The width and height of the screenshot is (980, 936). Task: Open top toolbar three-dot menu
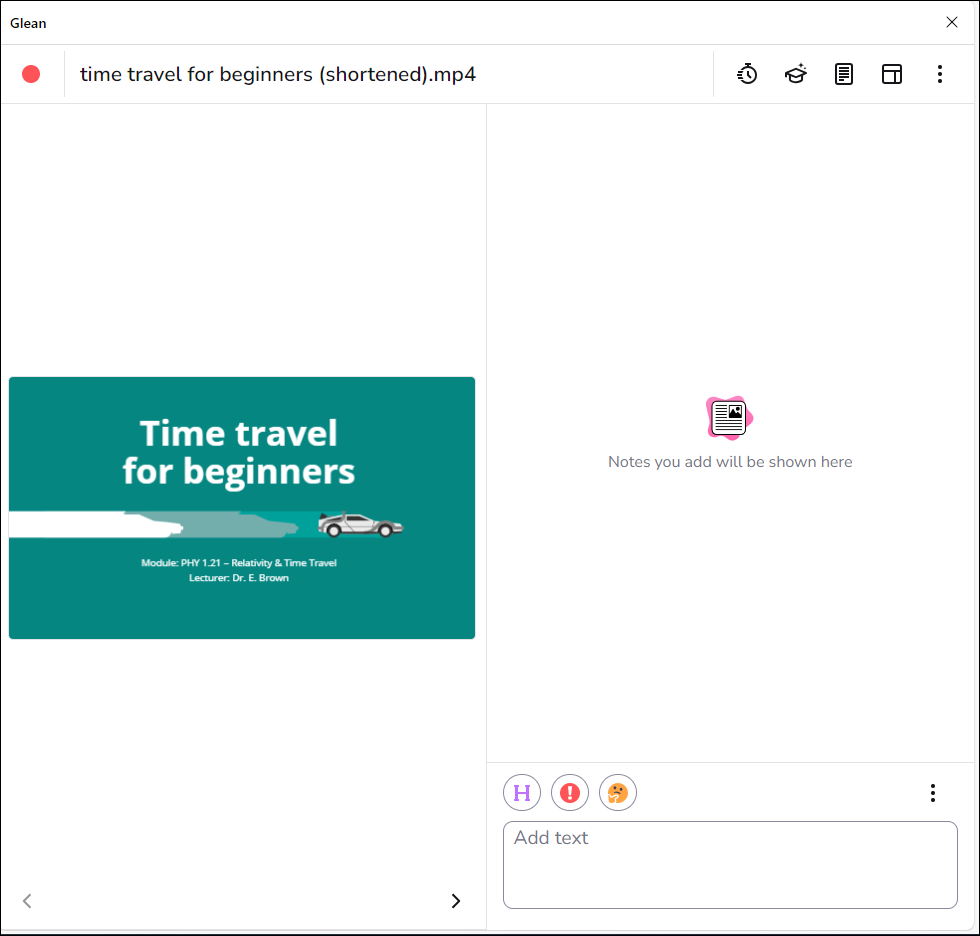[939, 74]
